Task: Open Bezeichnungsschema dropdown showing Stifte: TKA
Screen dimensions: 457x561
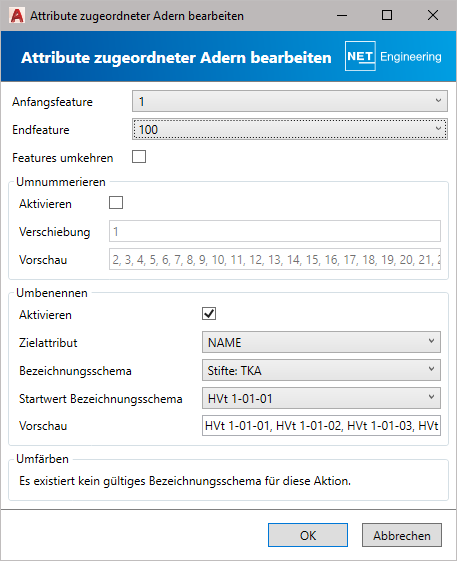Action: (x=321, y=370)
